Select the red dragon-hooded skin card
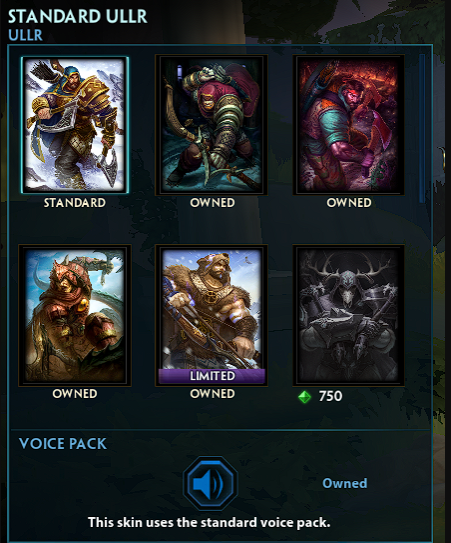This screenshot has height=543, width=451. pyautogui.click(x=74, y=315)
